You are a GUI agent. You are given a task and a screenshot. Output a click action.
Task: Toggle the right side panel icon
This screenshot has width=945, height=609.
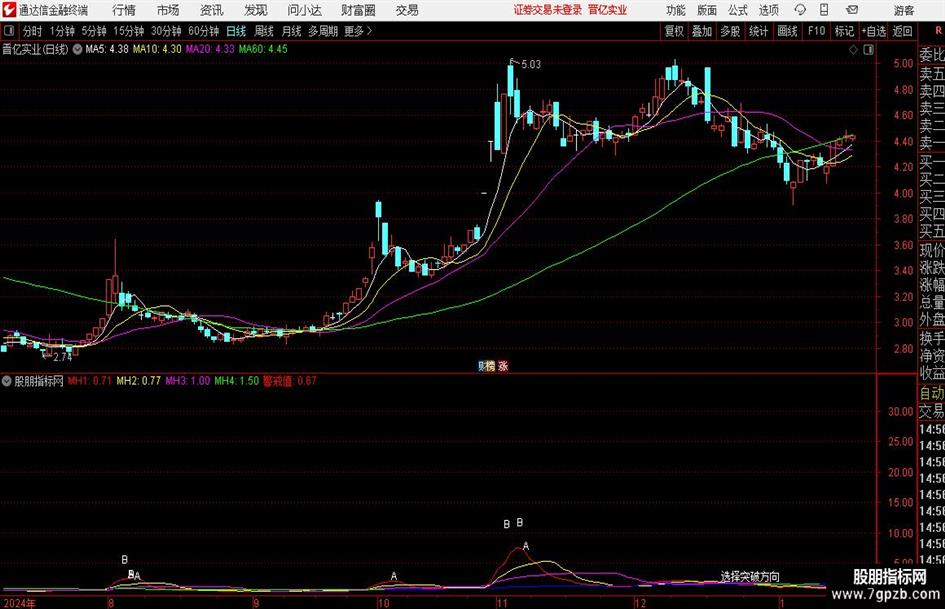[868, 49]
